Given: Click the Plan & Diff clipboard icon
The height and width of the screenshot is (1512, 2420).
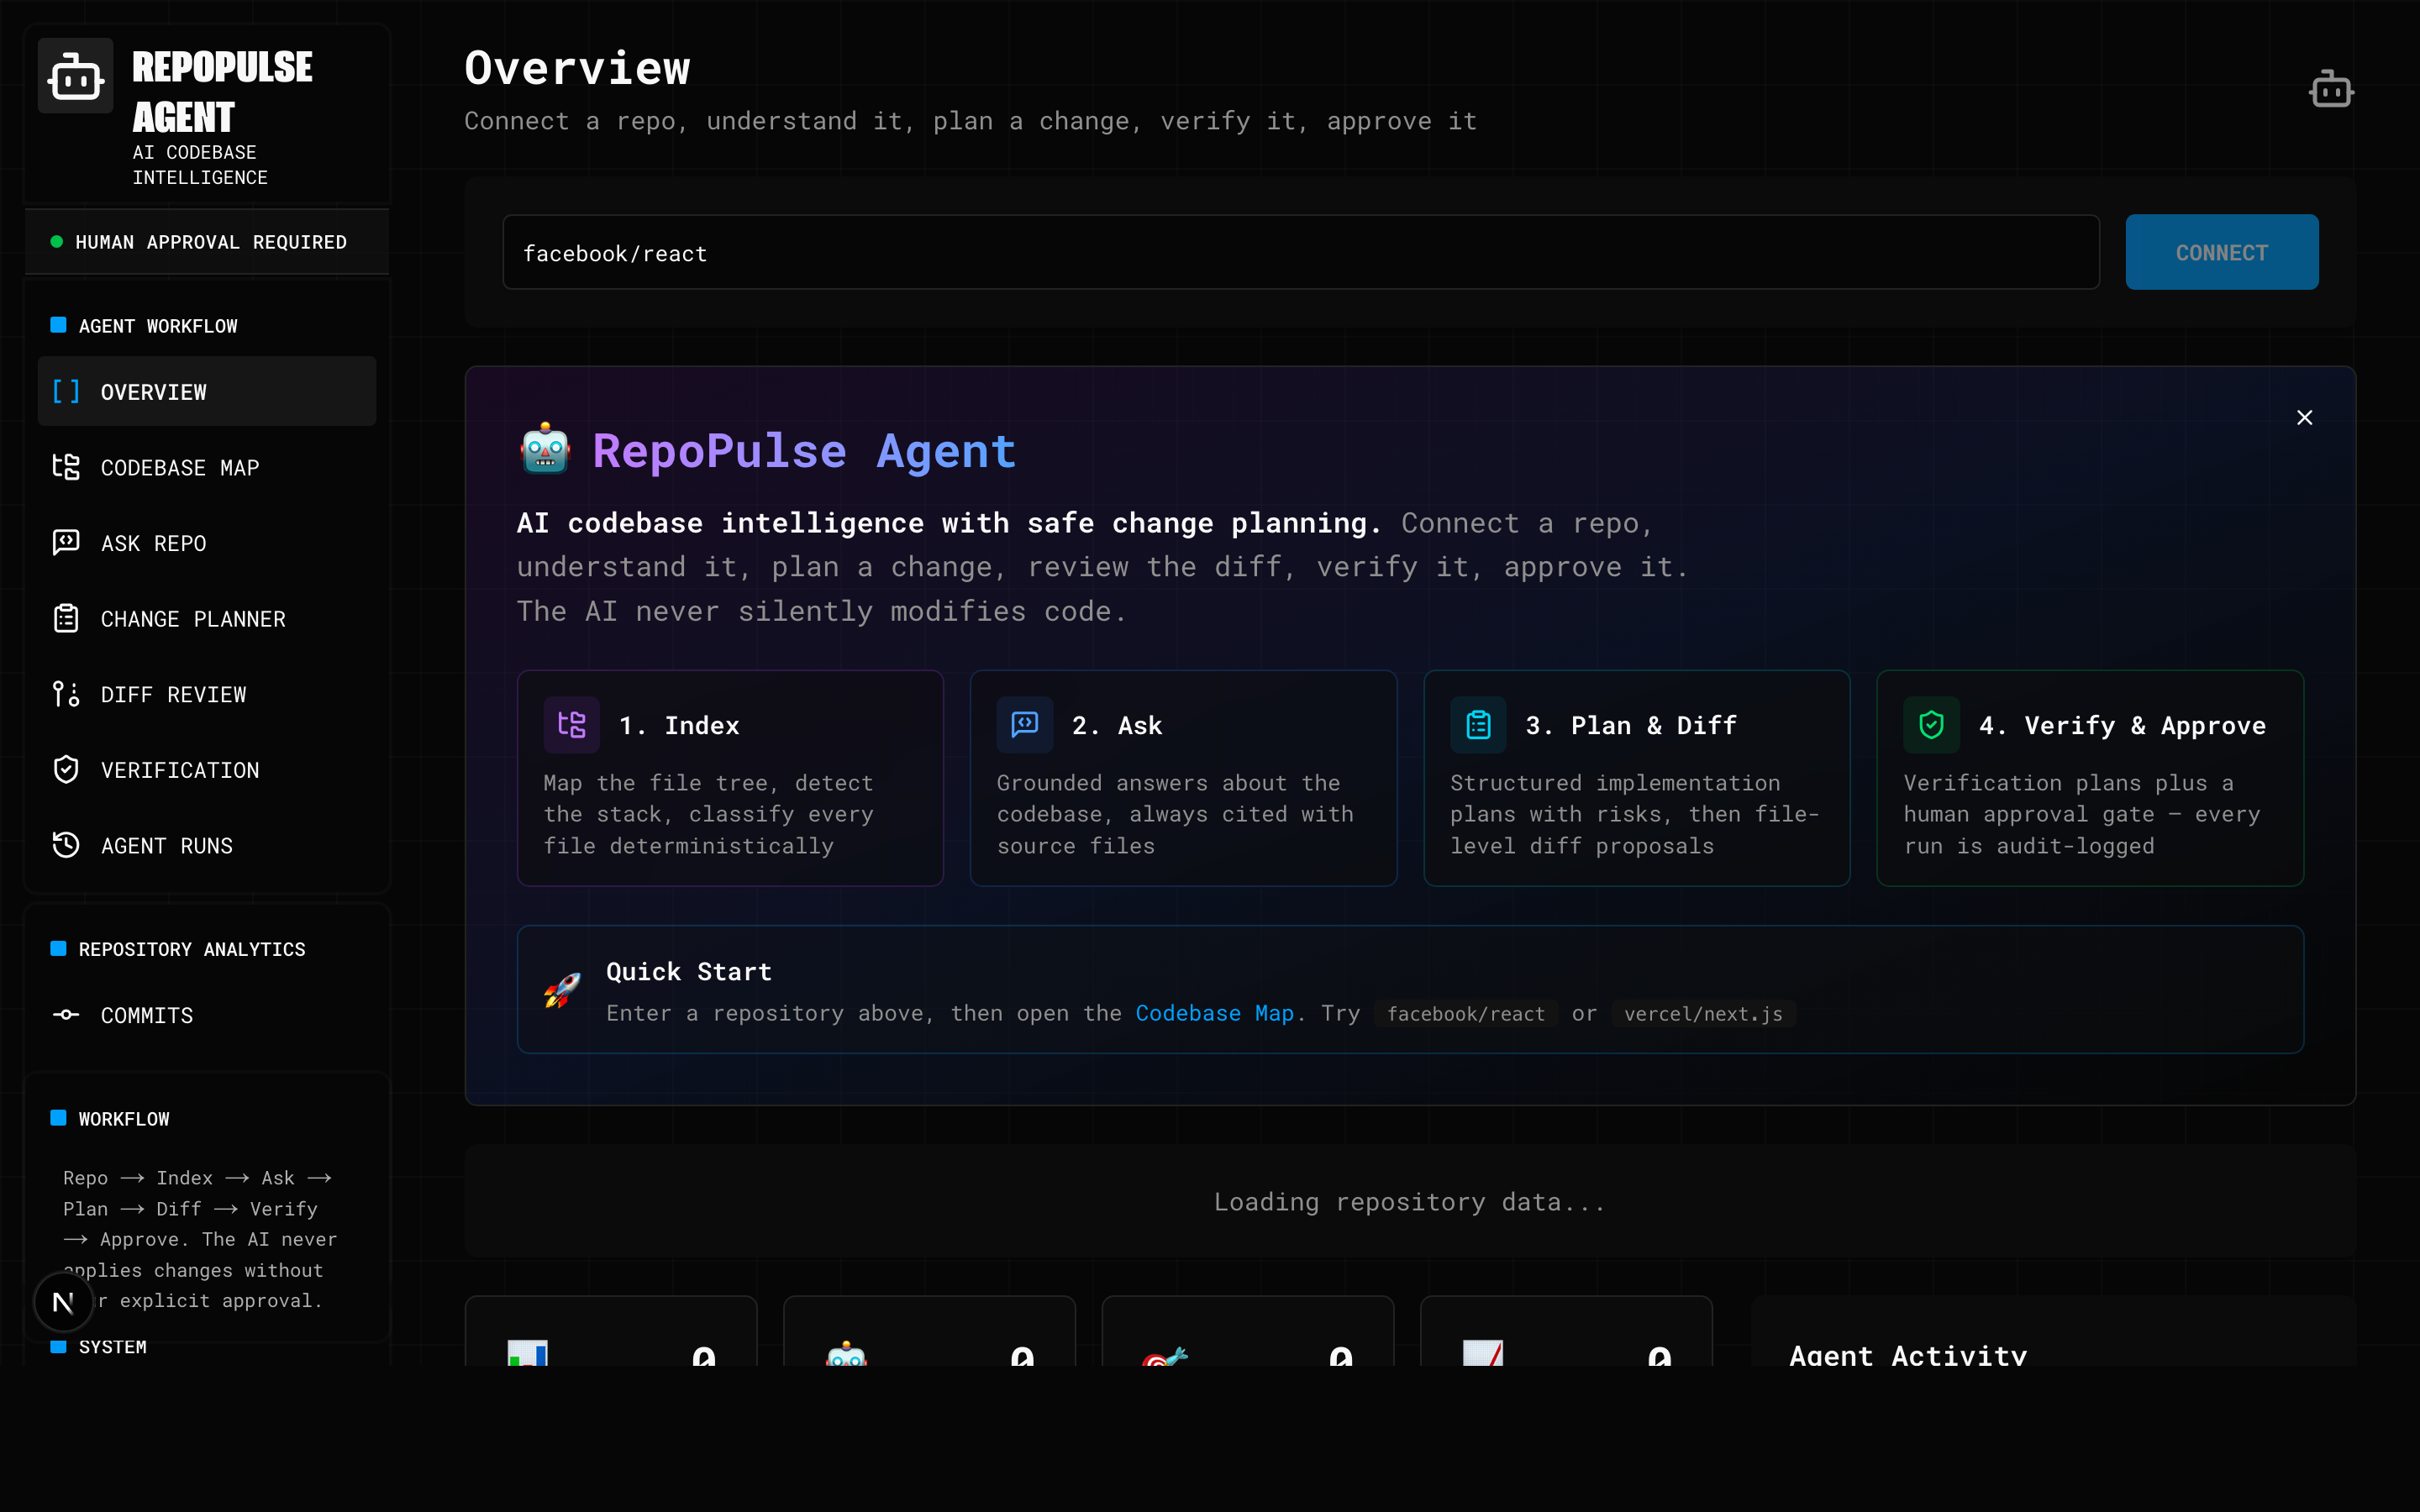Looking at the screenshot, I should [1478, 725].
